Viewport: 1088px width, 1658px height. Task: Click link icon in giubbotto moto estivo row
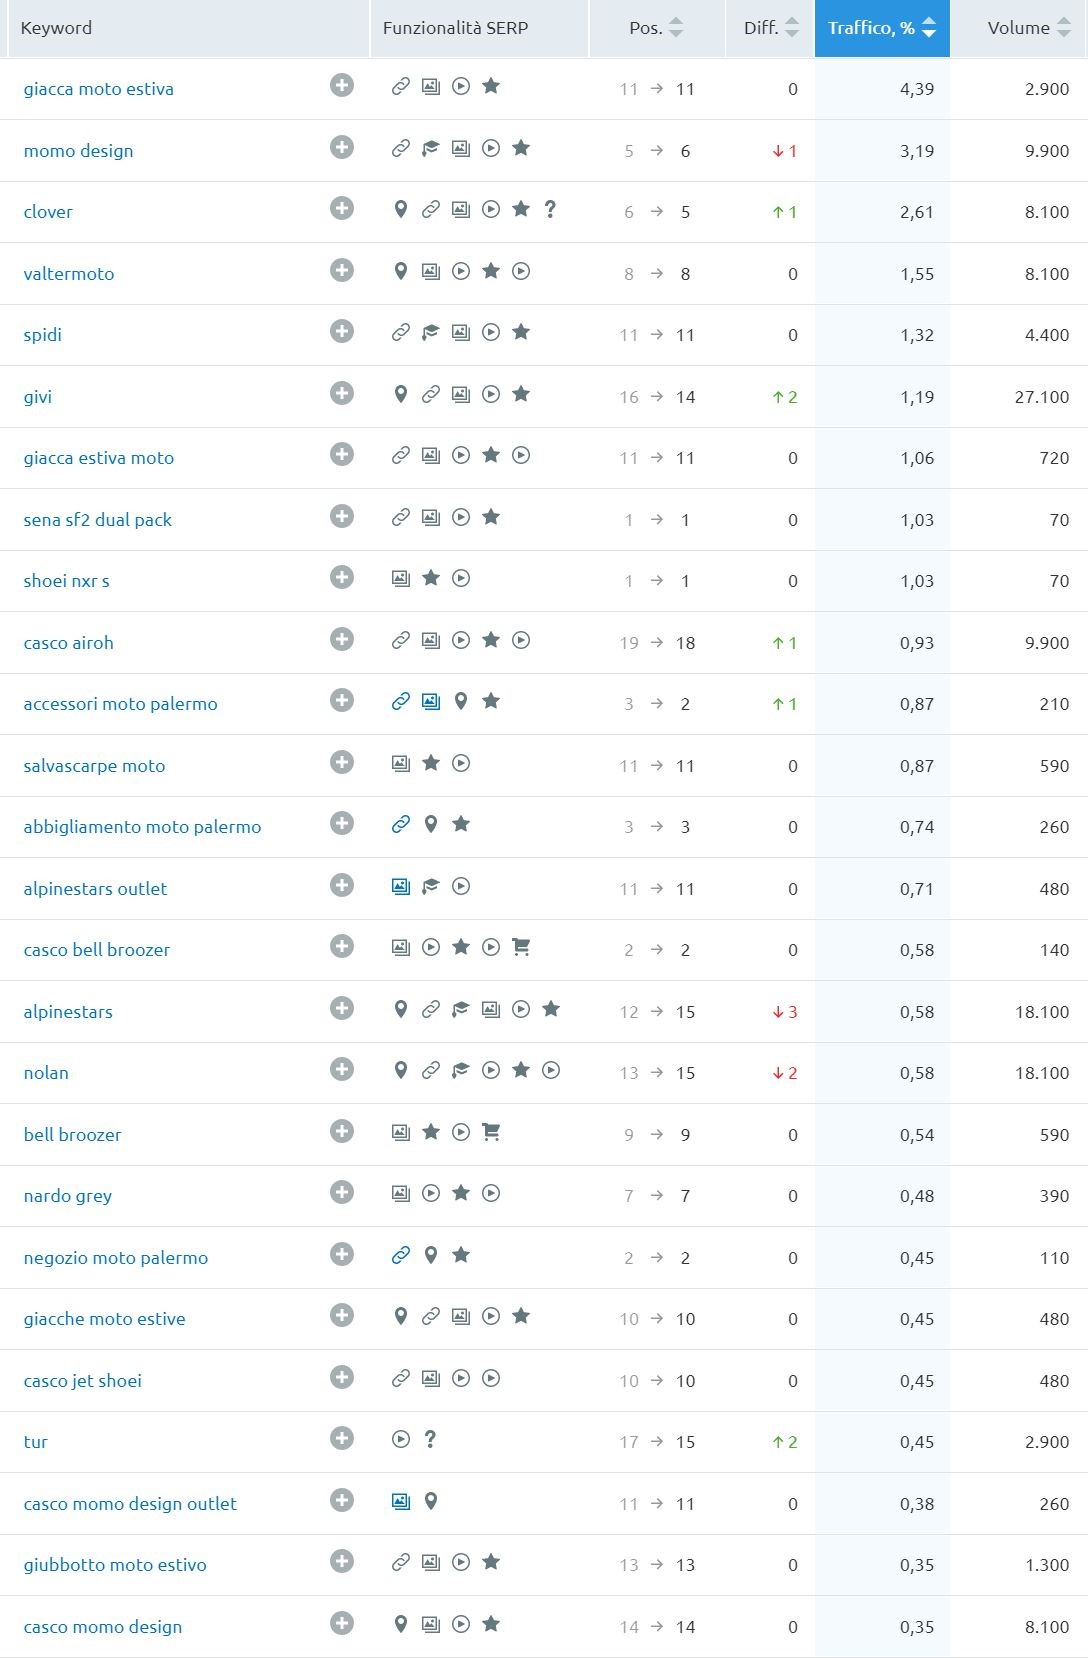[401, 1562]
